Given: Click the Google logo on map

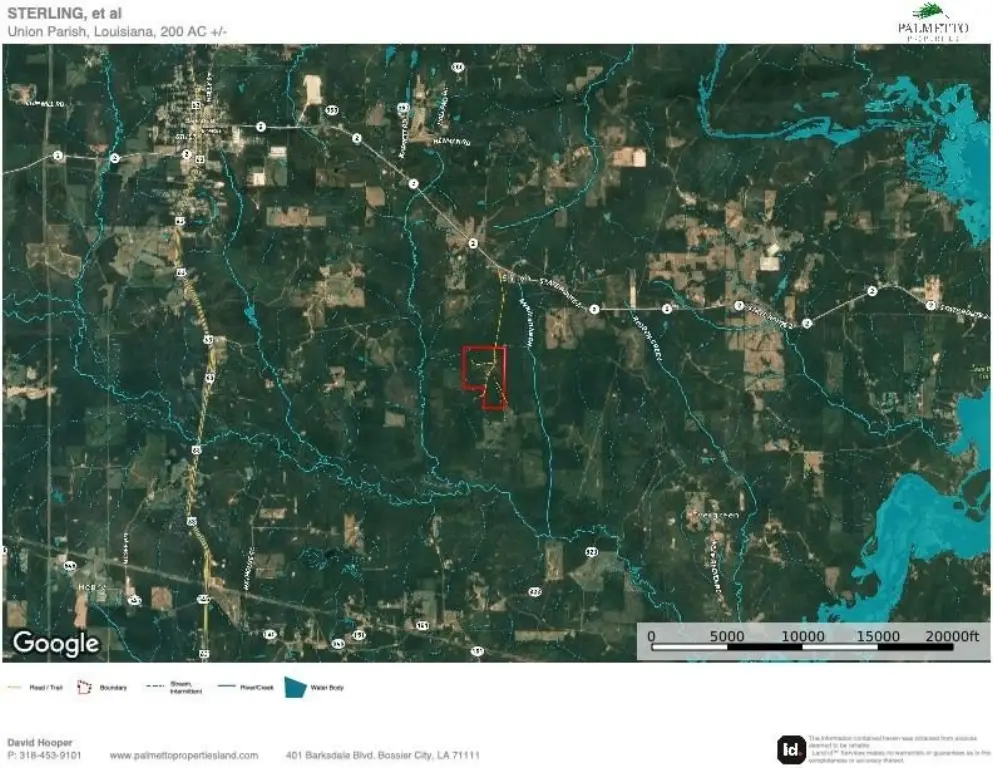Looking at the screenshot, I should (55, 643).
